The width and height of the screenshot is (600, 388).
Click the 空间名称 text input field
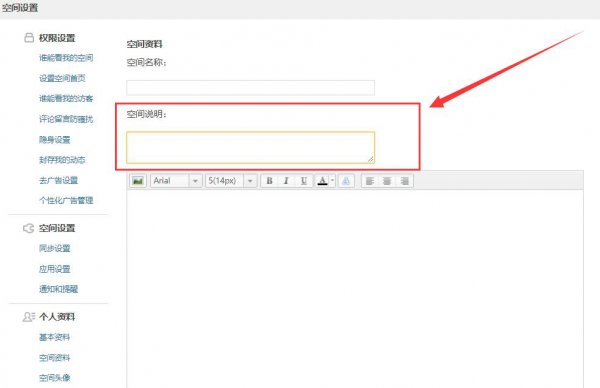pos(251,88)
